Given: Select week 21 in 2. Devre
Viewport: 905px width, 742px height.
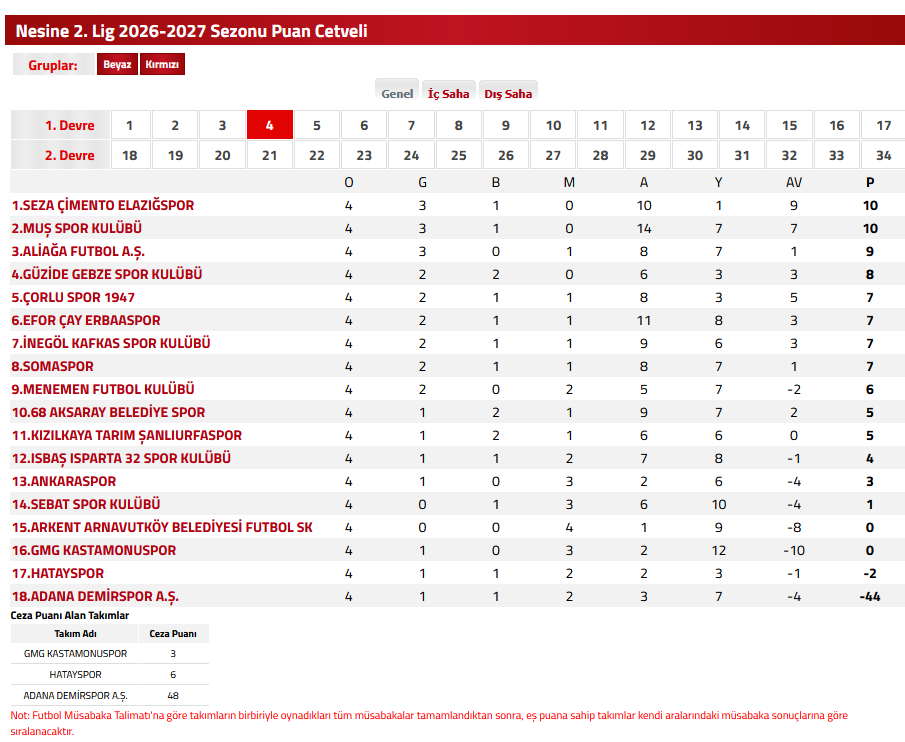Looking at the screenshot, I should pyautogui.click(x=270, y=155).
